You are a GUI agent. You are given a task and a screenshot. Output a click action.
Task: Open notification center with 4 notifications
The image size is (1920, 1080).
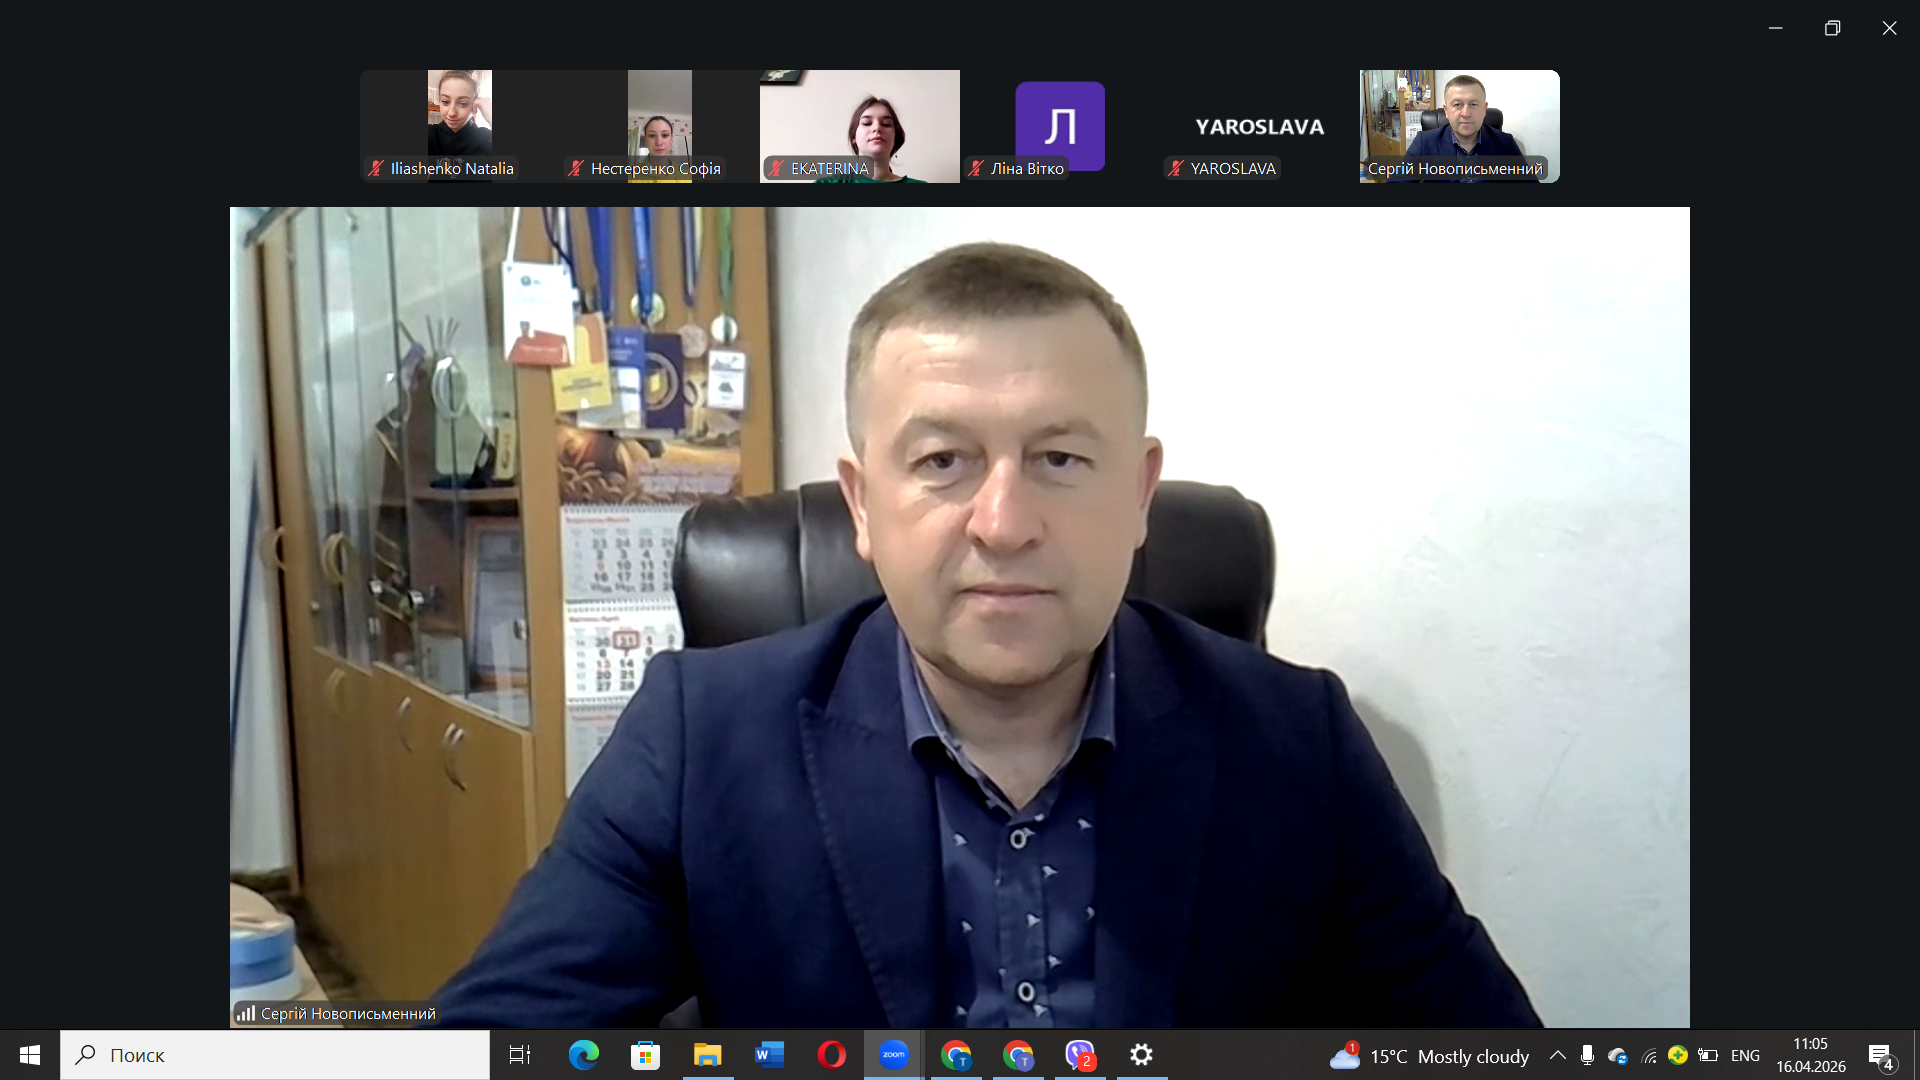pyautogui.click(x=1880, y=1056)
